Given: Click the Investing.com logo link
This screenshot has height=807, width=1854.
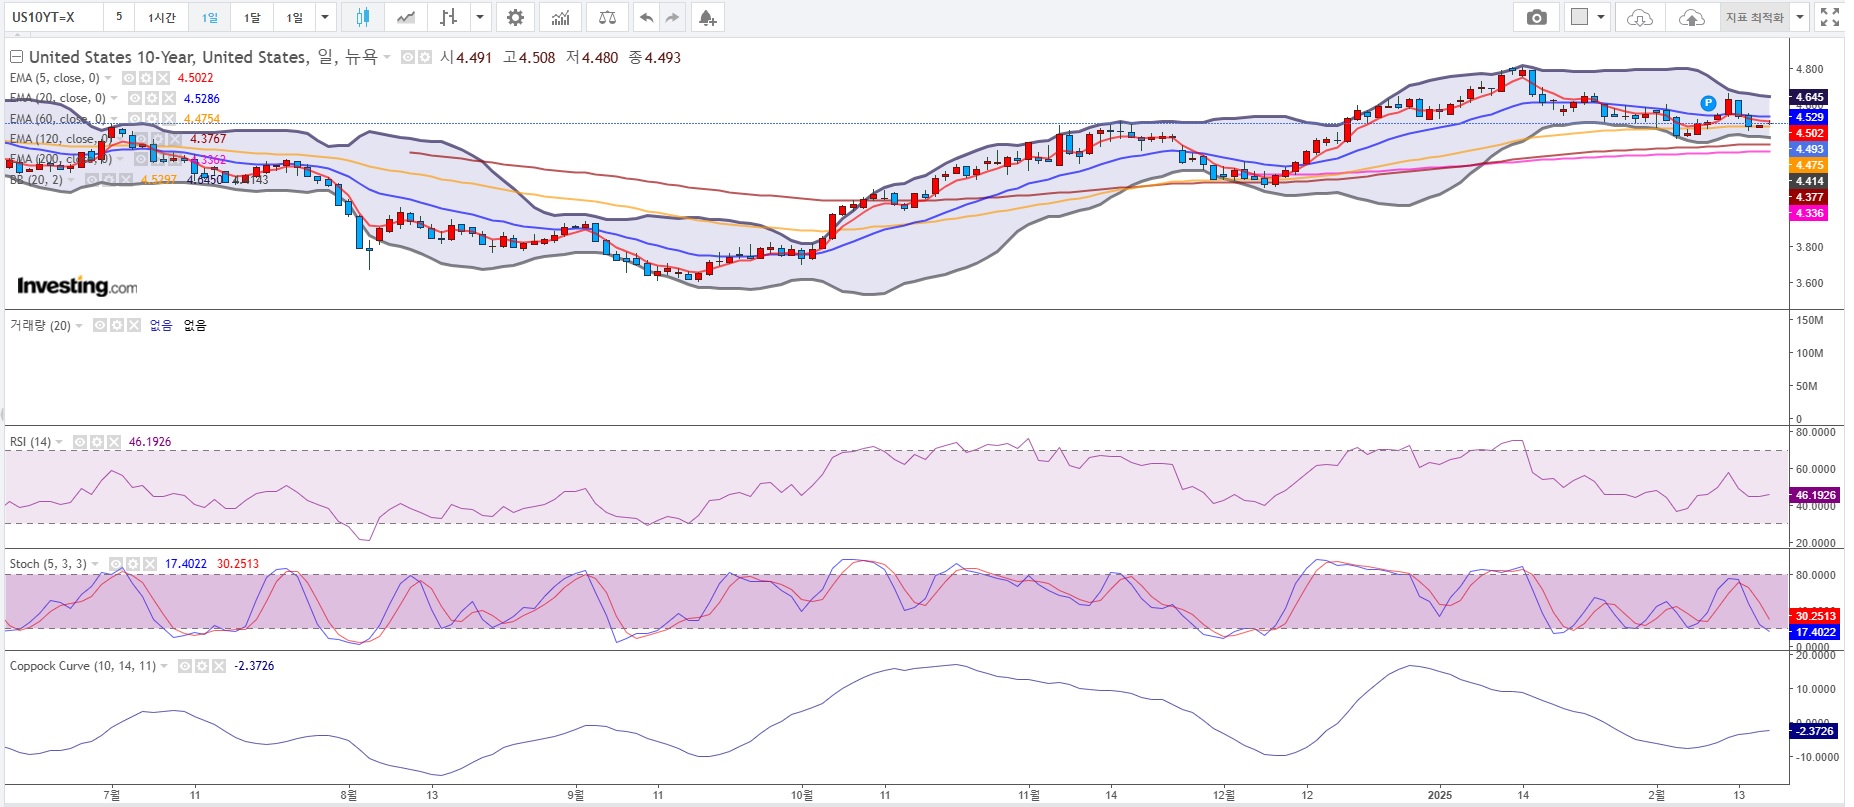Looking at the screenshot, I should [77, 286].
